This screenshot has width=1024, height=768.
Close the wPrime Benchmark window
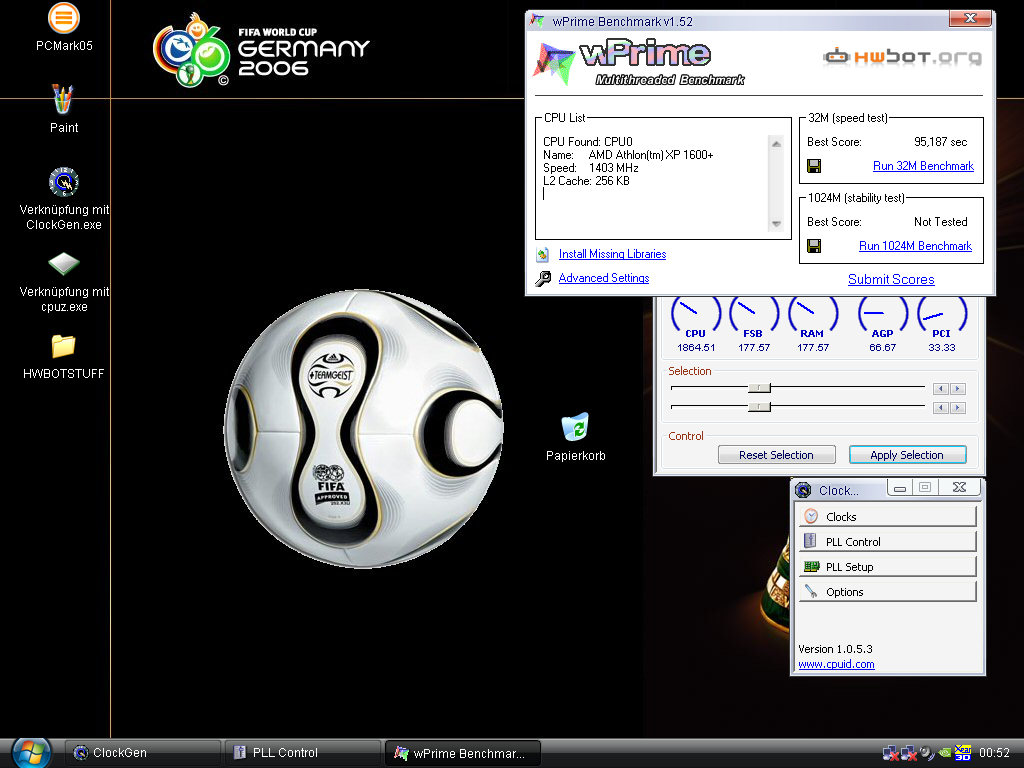(x=970, y=18)
